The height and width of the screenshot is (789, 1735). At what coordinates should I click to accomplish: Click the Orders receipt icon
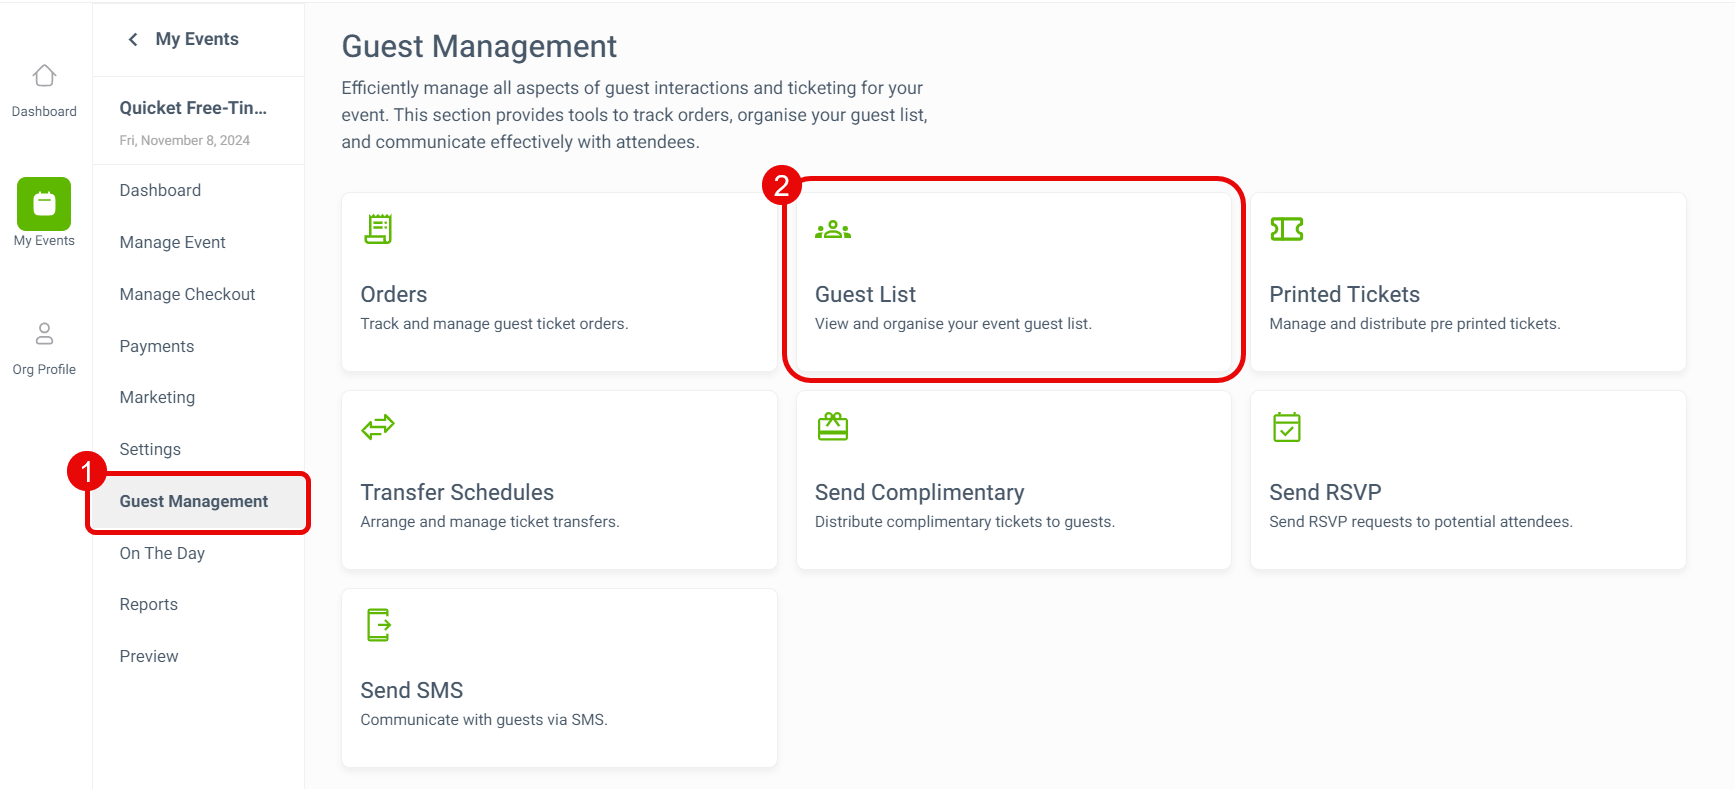(378, 229)
